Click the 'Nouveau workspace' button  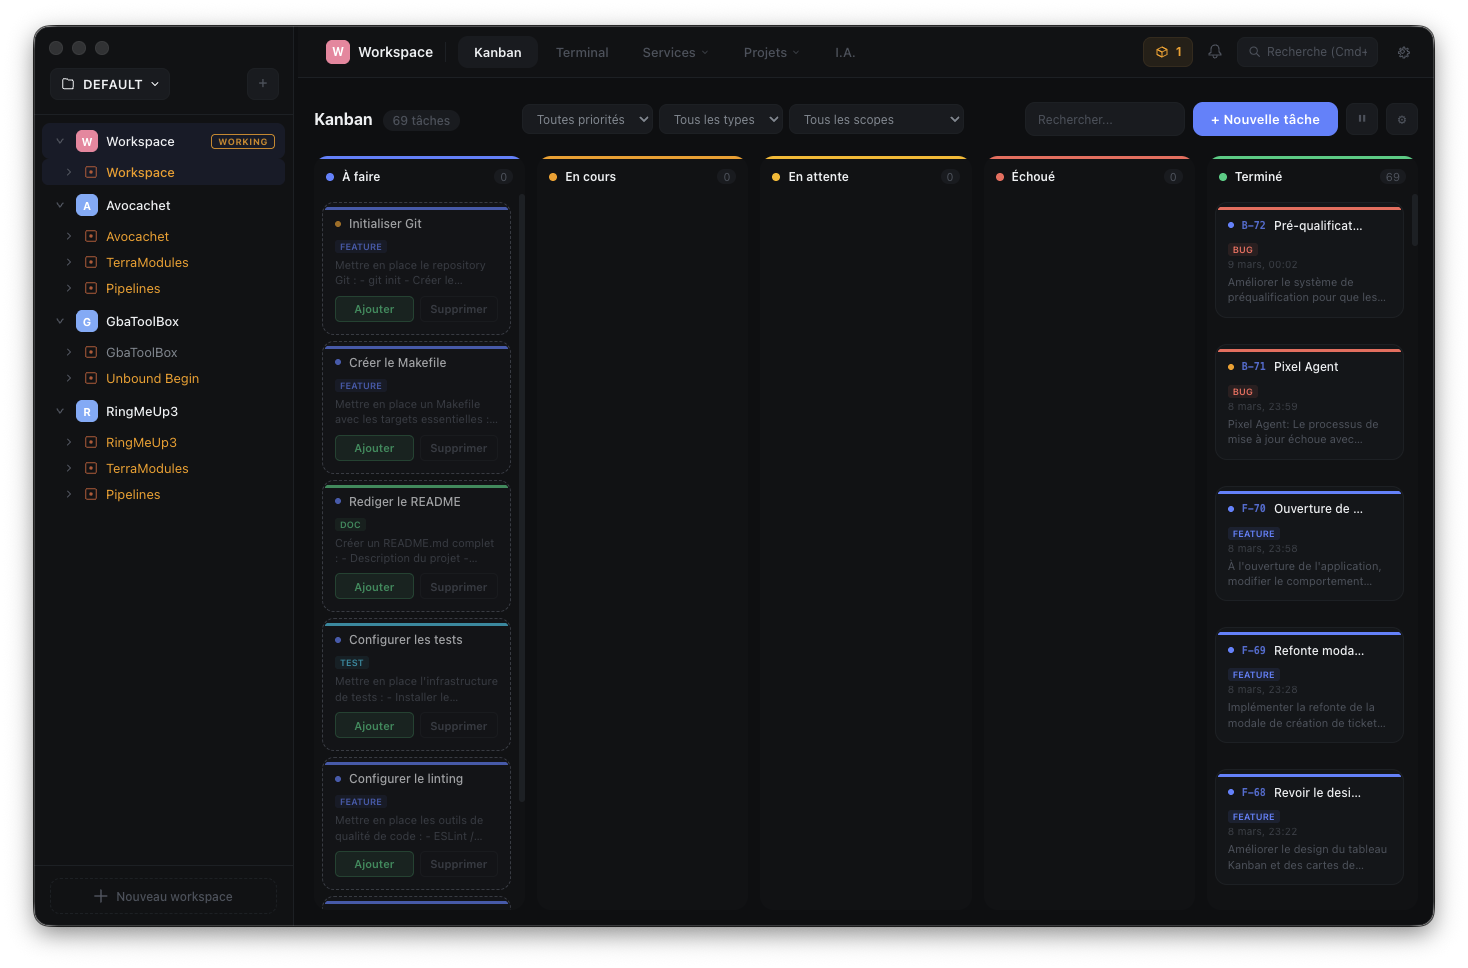[x=162, y=896]
